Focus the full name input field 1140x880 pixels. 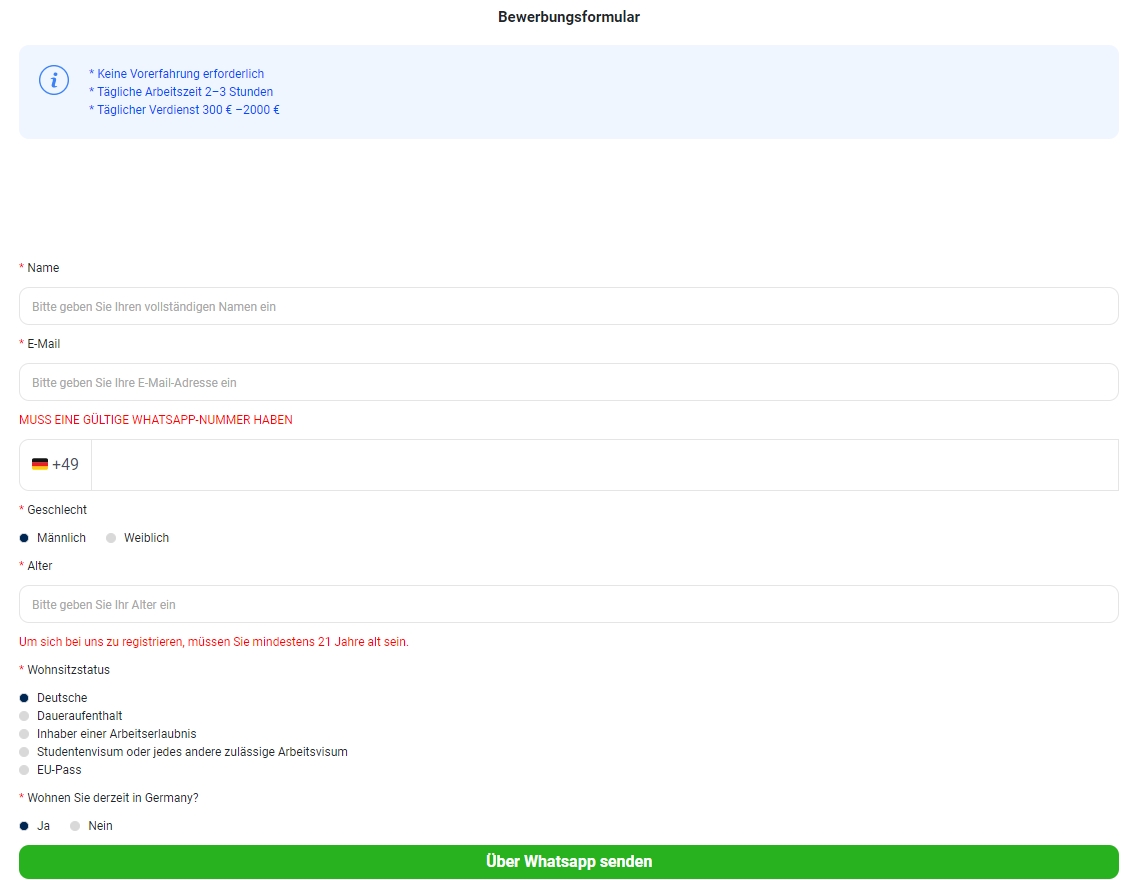point(569,306)
